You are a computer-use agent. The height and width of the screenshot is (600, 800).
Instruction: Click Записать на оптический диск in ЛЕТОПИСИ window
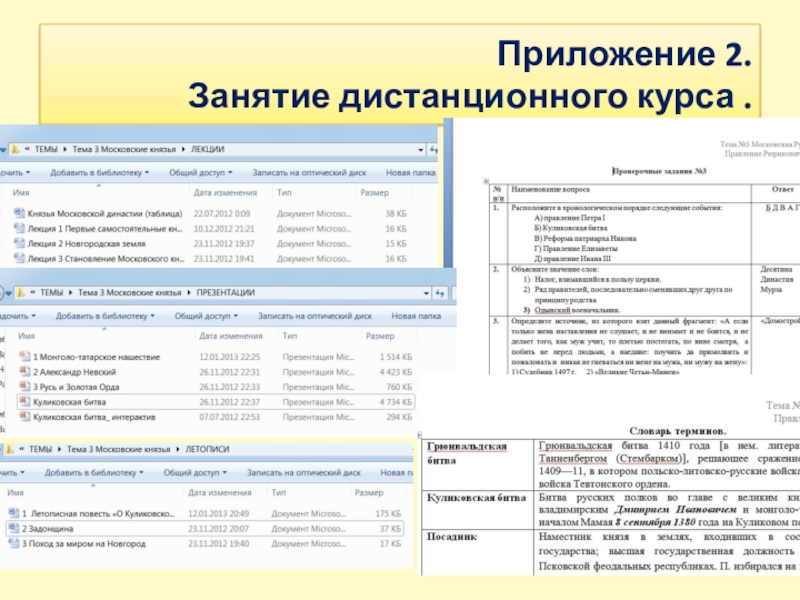(x=304, y=472)
